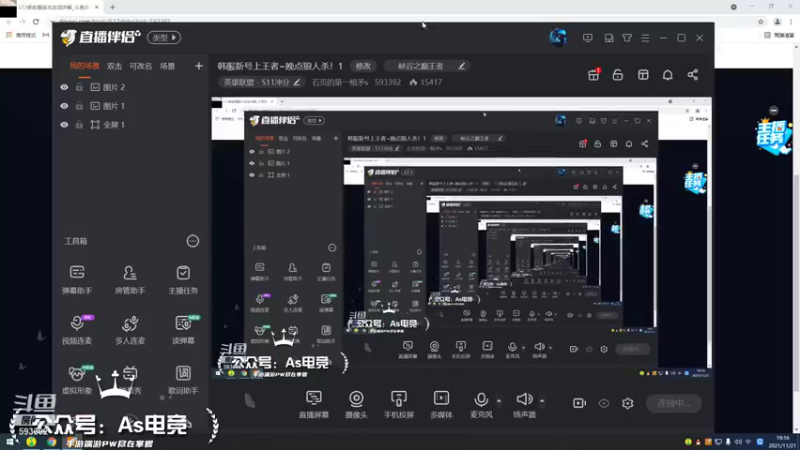Add a 手机投屏 phone-cast source
Image resolution: width=800 pixels, height=450 pixels.
(x=398, y=405)
